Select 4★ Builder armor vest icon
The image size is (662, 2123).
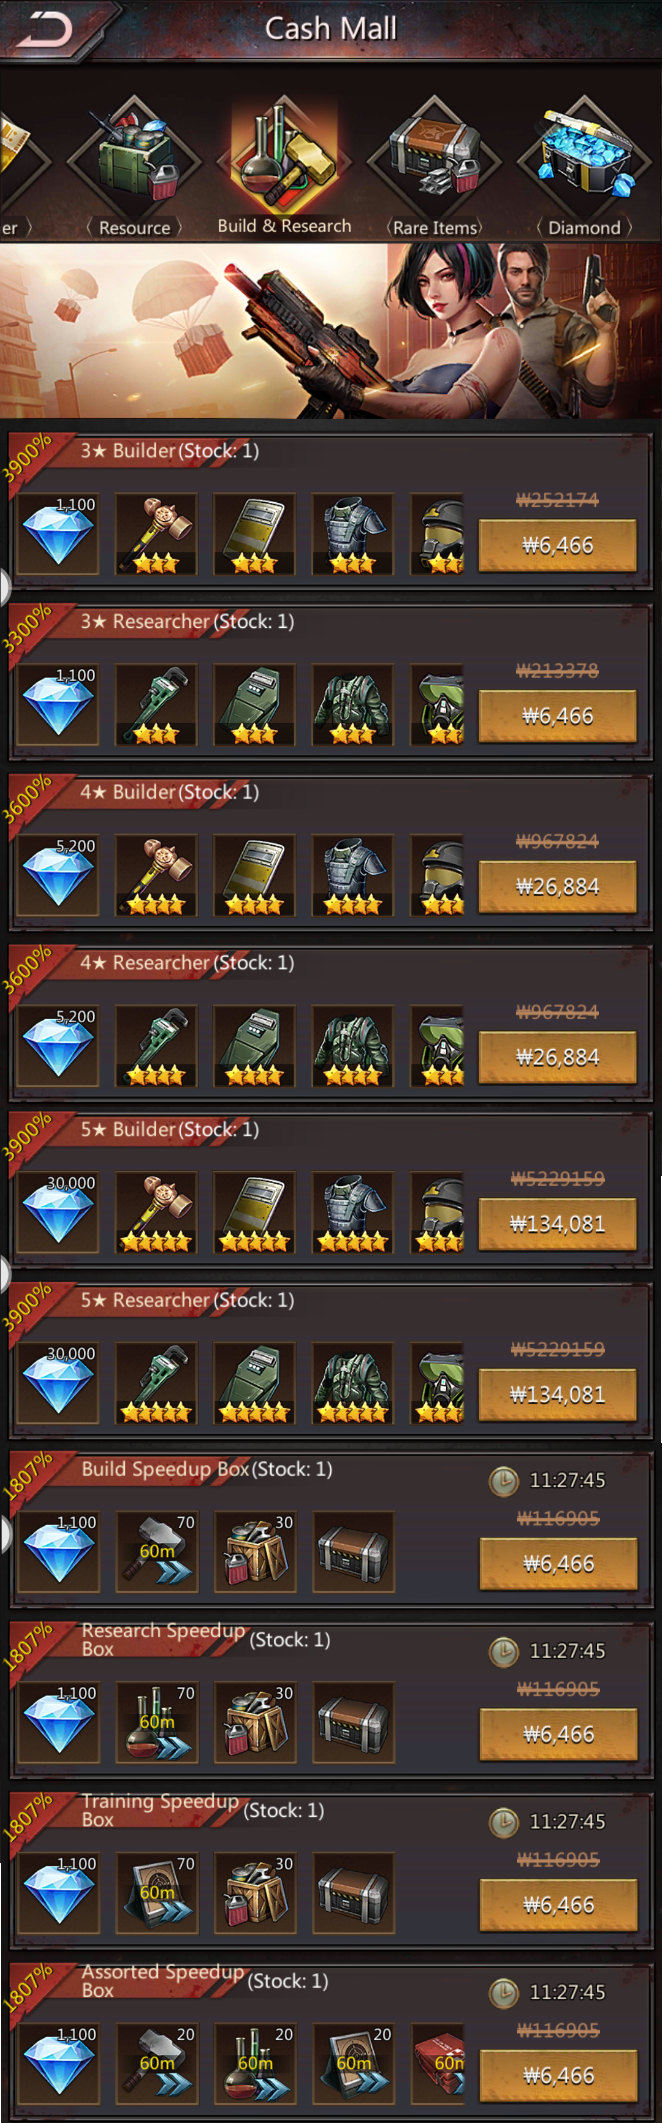(x=352, y=876)
